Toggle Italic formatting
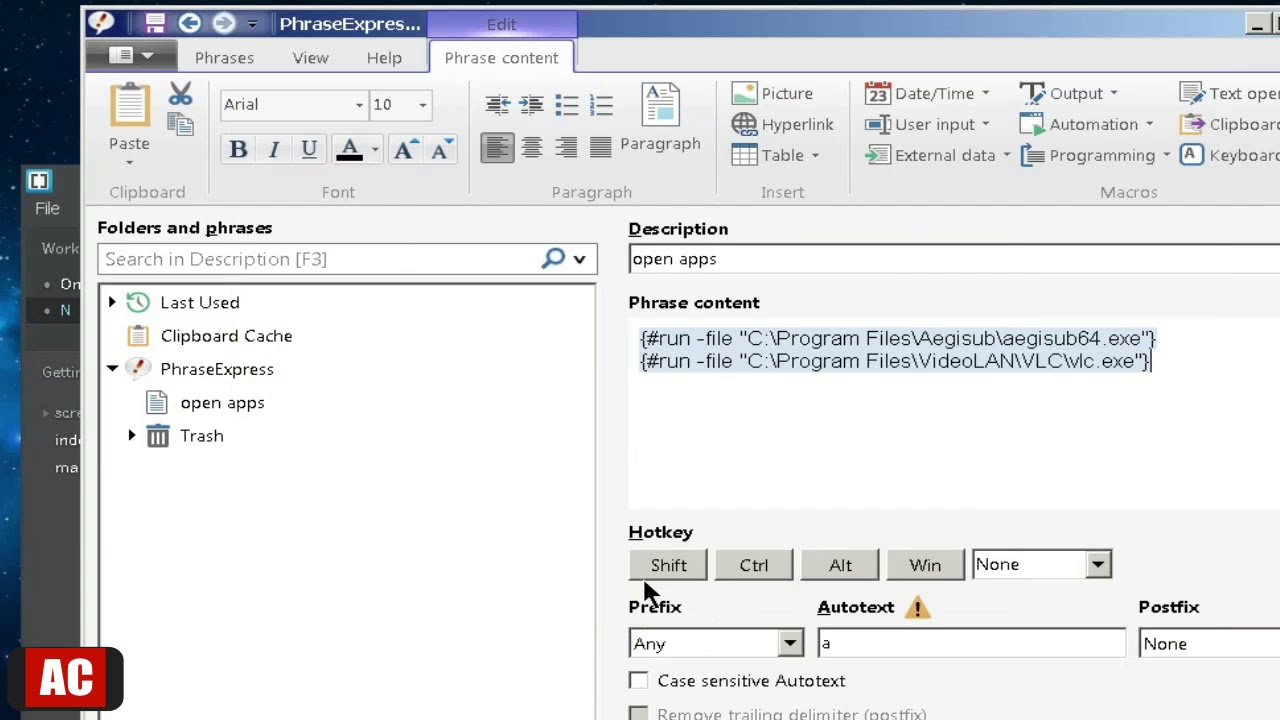Screen dimensions: 1280x720 tap(273, 150)
